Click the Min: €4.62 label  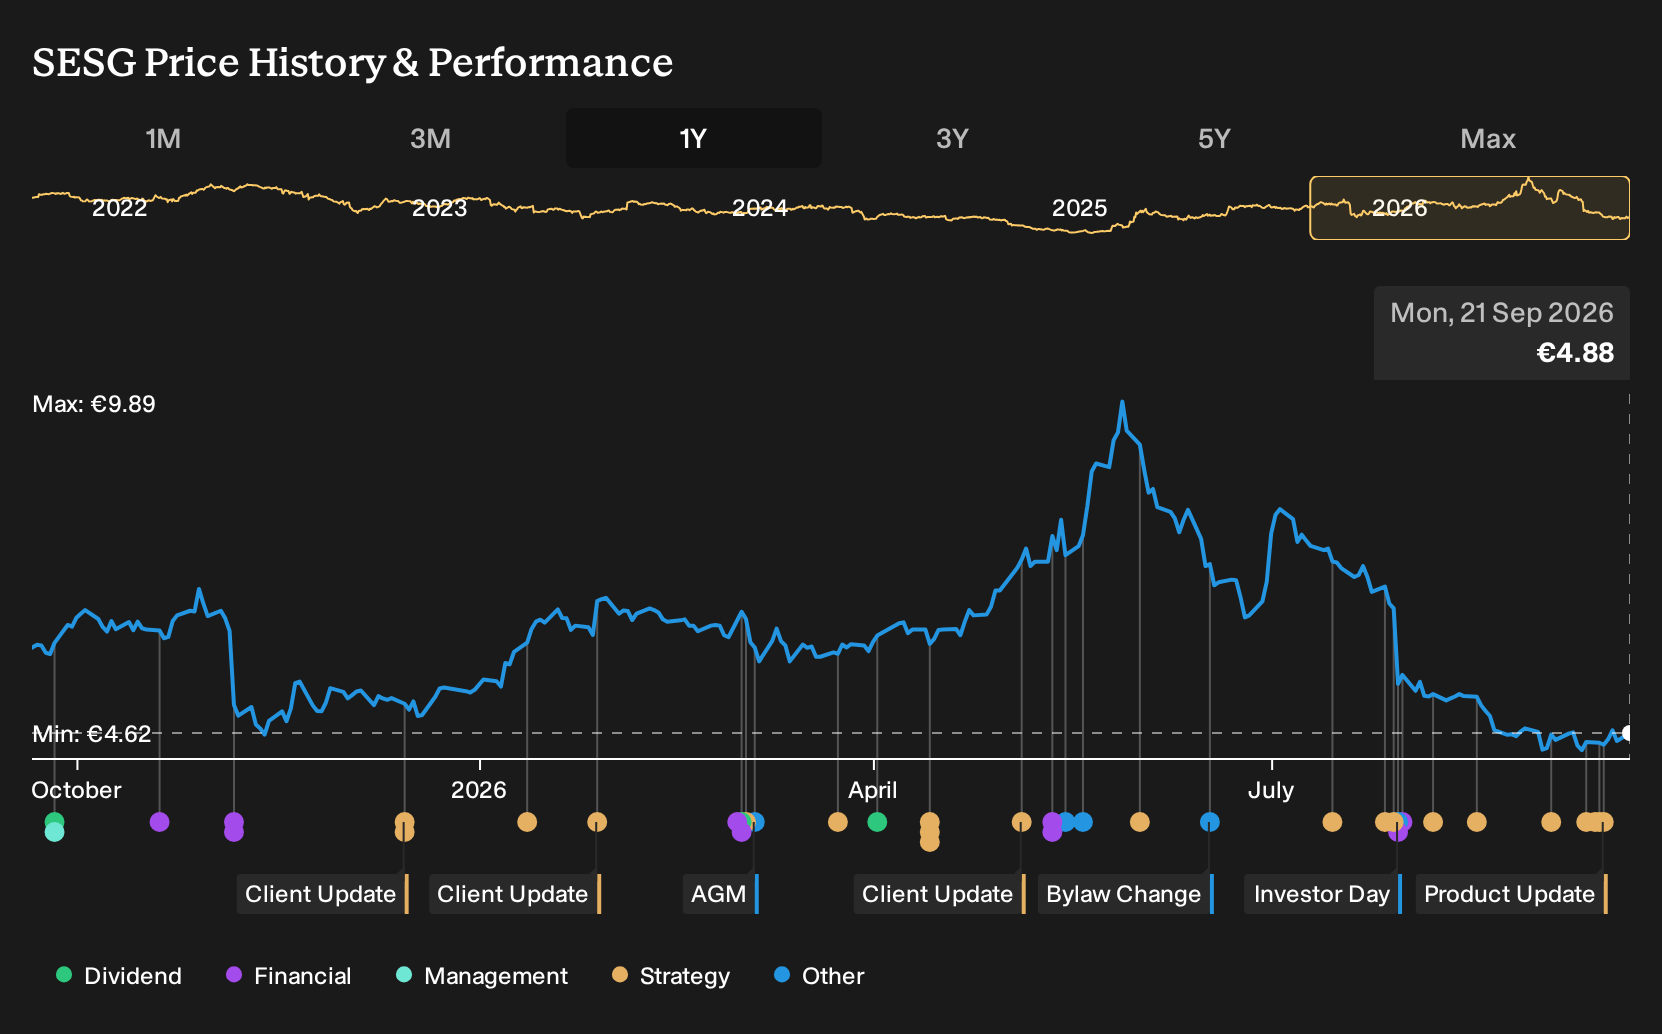tap(92, 734)
